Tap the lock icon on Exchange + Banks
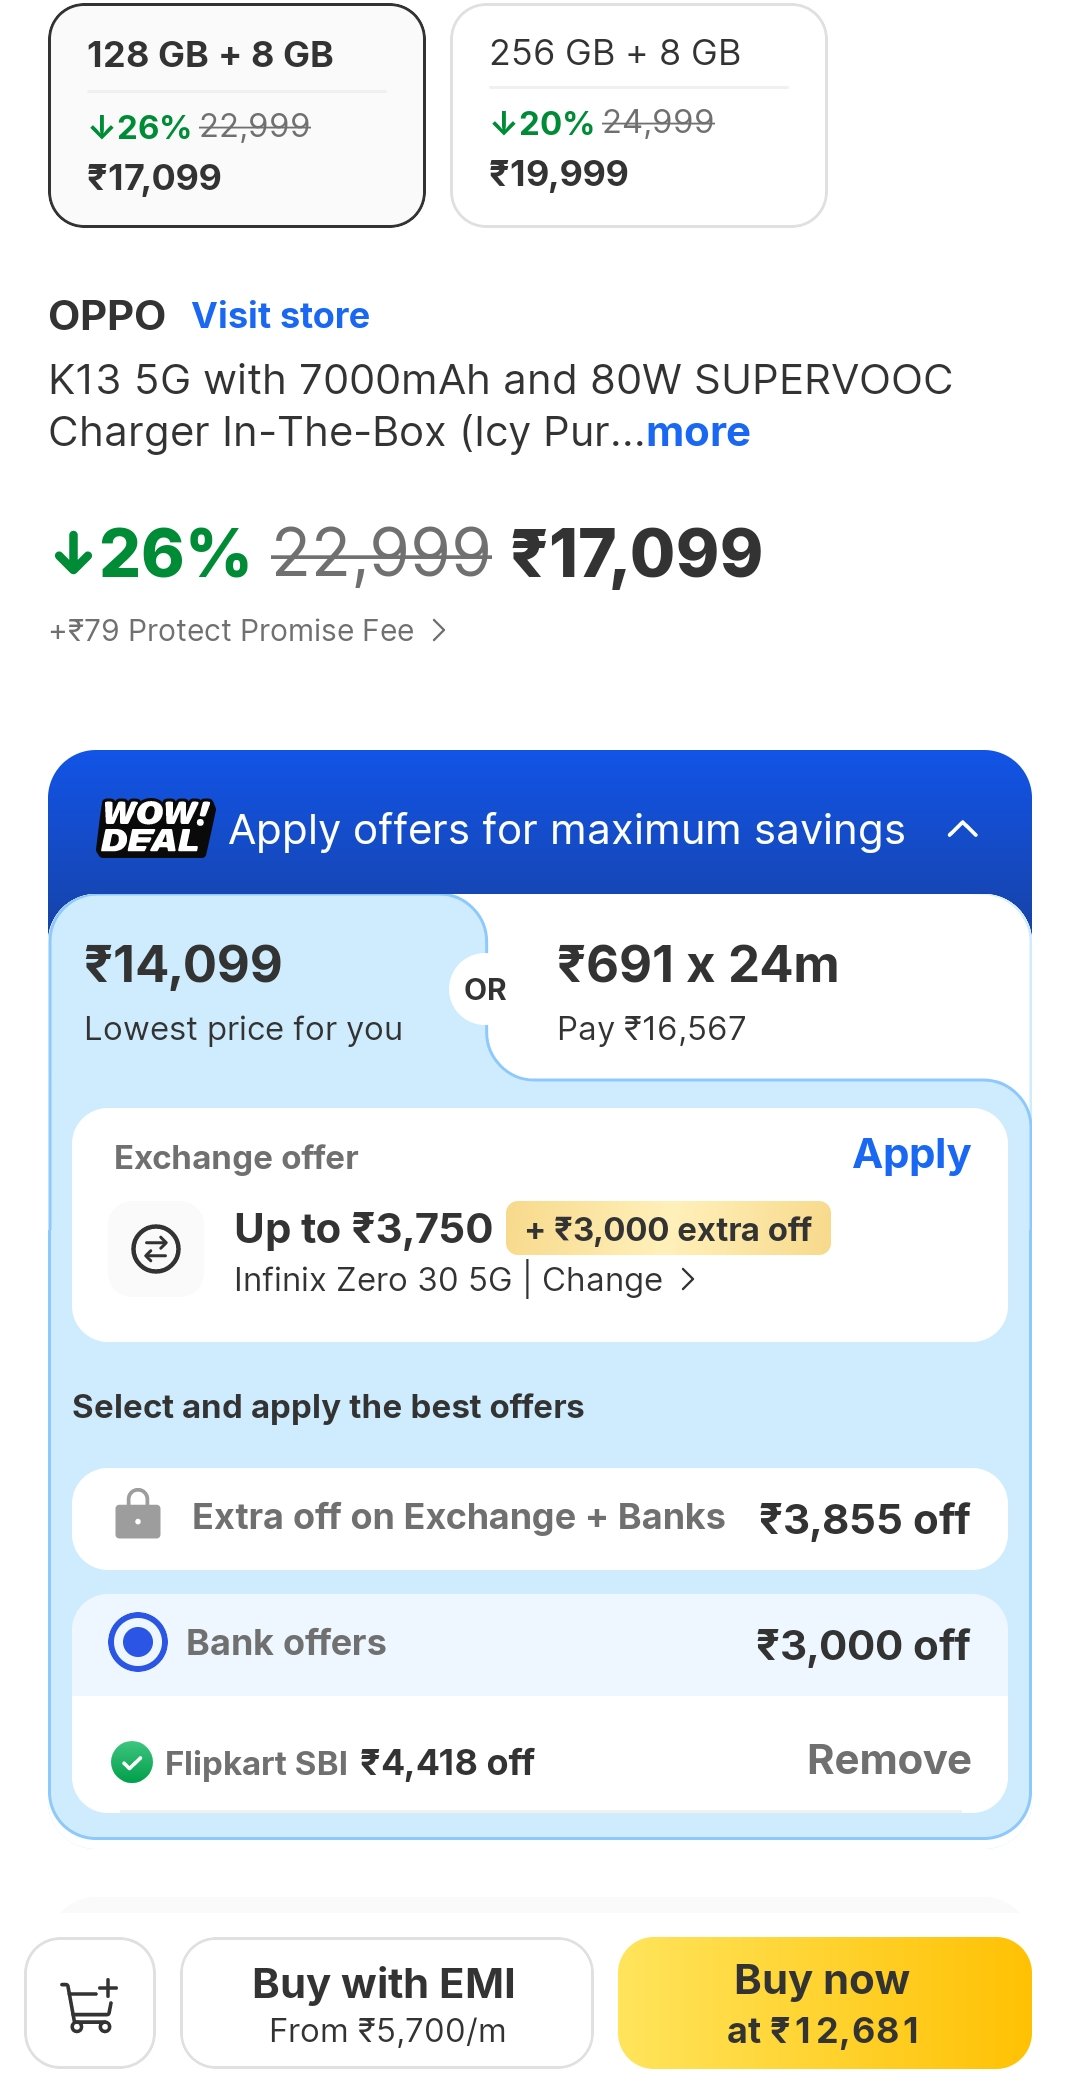The width and height of the screenshot is (1080, 2093). coord(138,1517)
